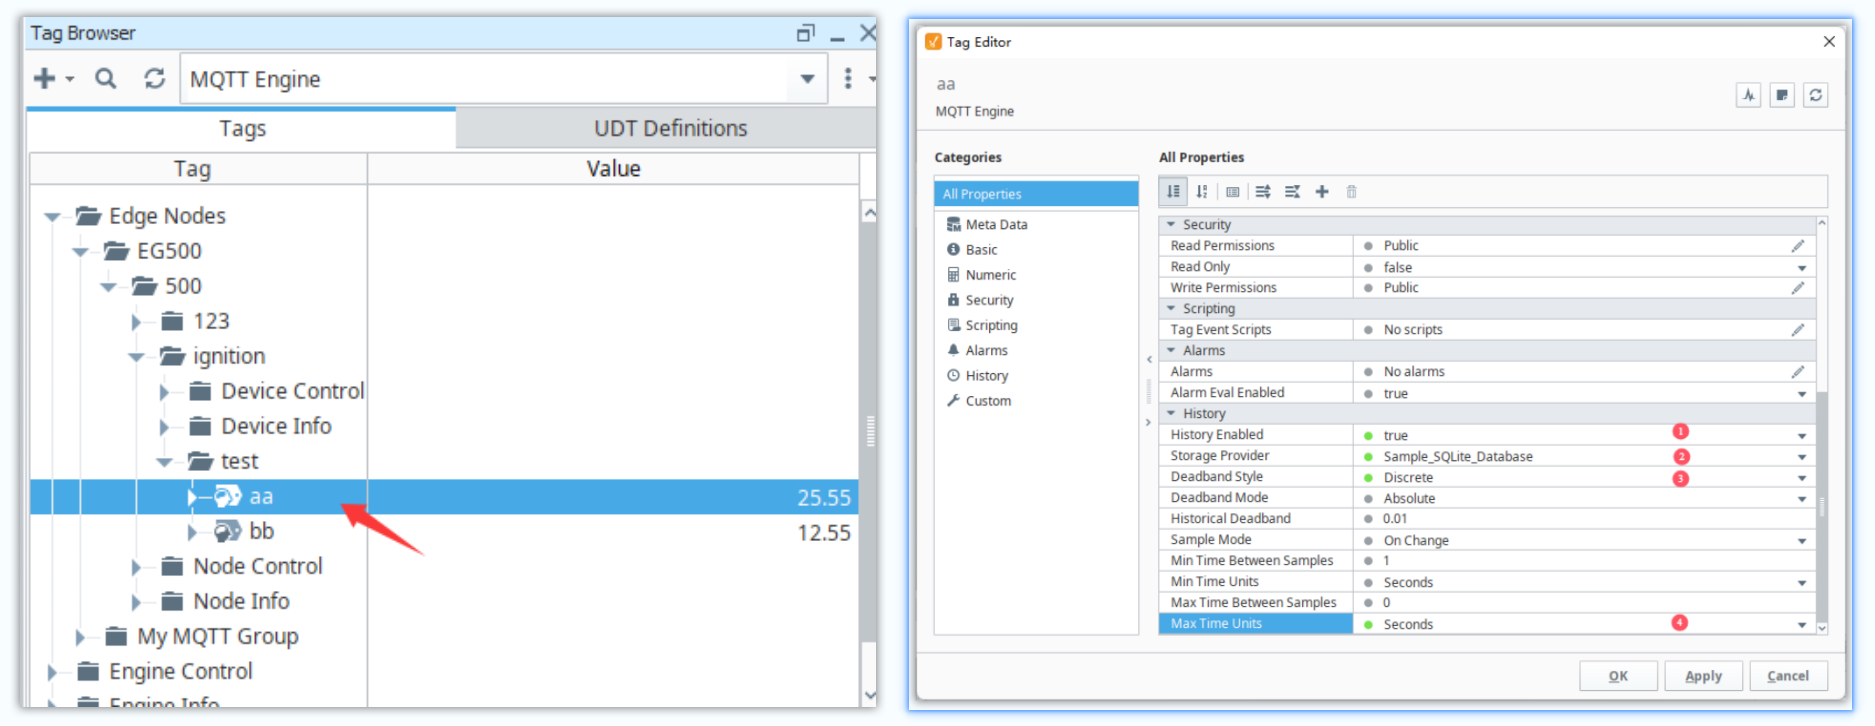Click the delete property trash icon
This screenshot has width=1875, height=726.
(1351, 191)
